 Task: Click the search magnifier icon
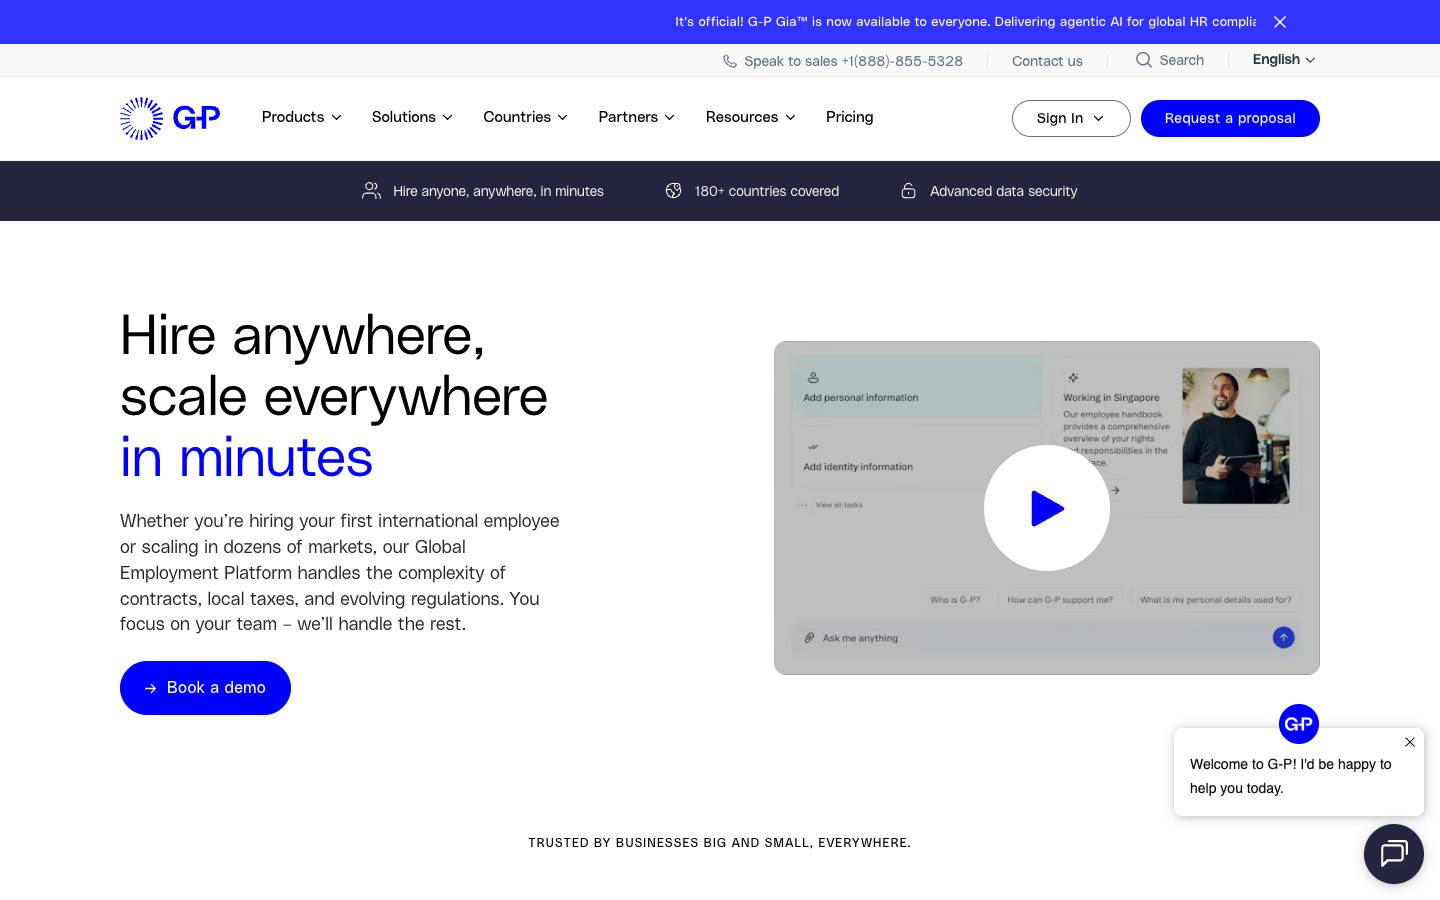[x=1144, y=60]
